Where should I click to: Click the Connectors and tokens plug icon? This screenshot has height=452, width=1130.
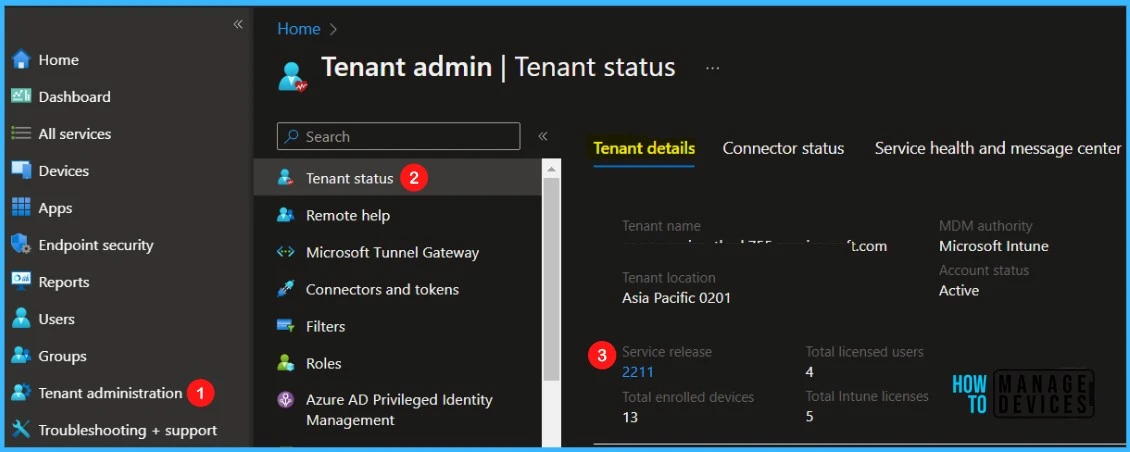pos(286,289)
